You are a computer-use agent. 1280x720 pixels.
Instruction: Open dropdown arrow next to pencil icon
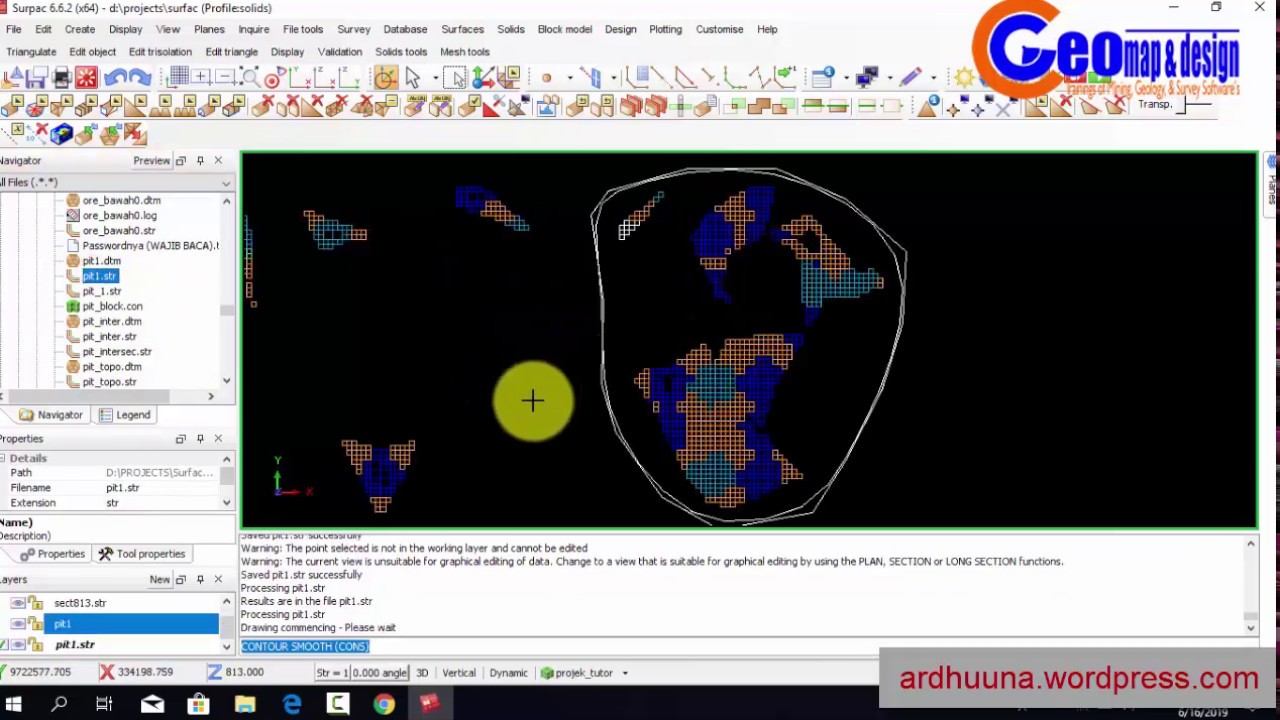pyautogui.click(x=933, y=77)
